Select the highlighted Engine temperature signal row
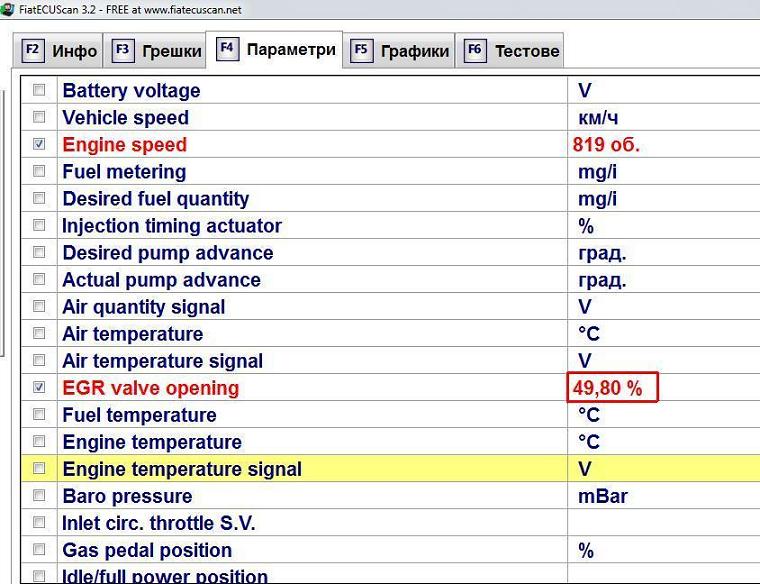Image resolution: width=760 pixels, height=584 pixels. 182,468
